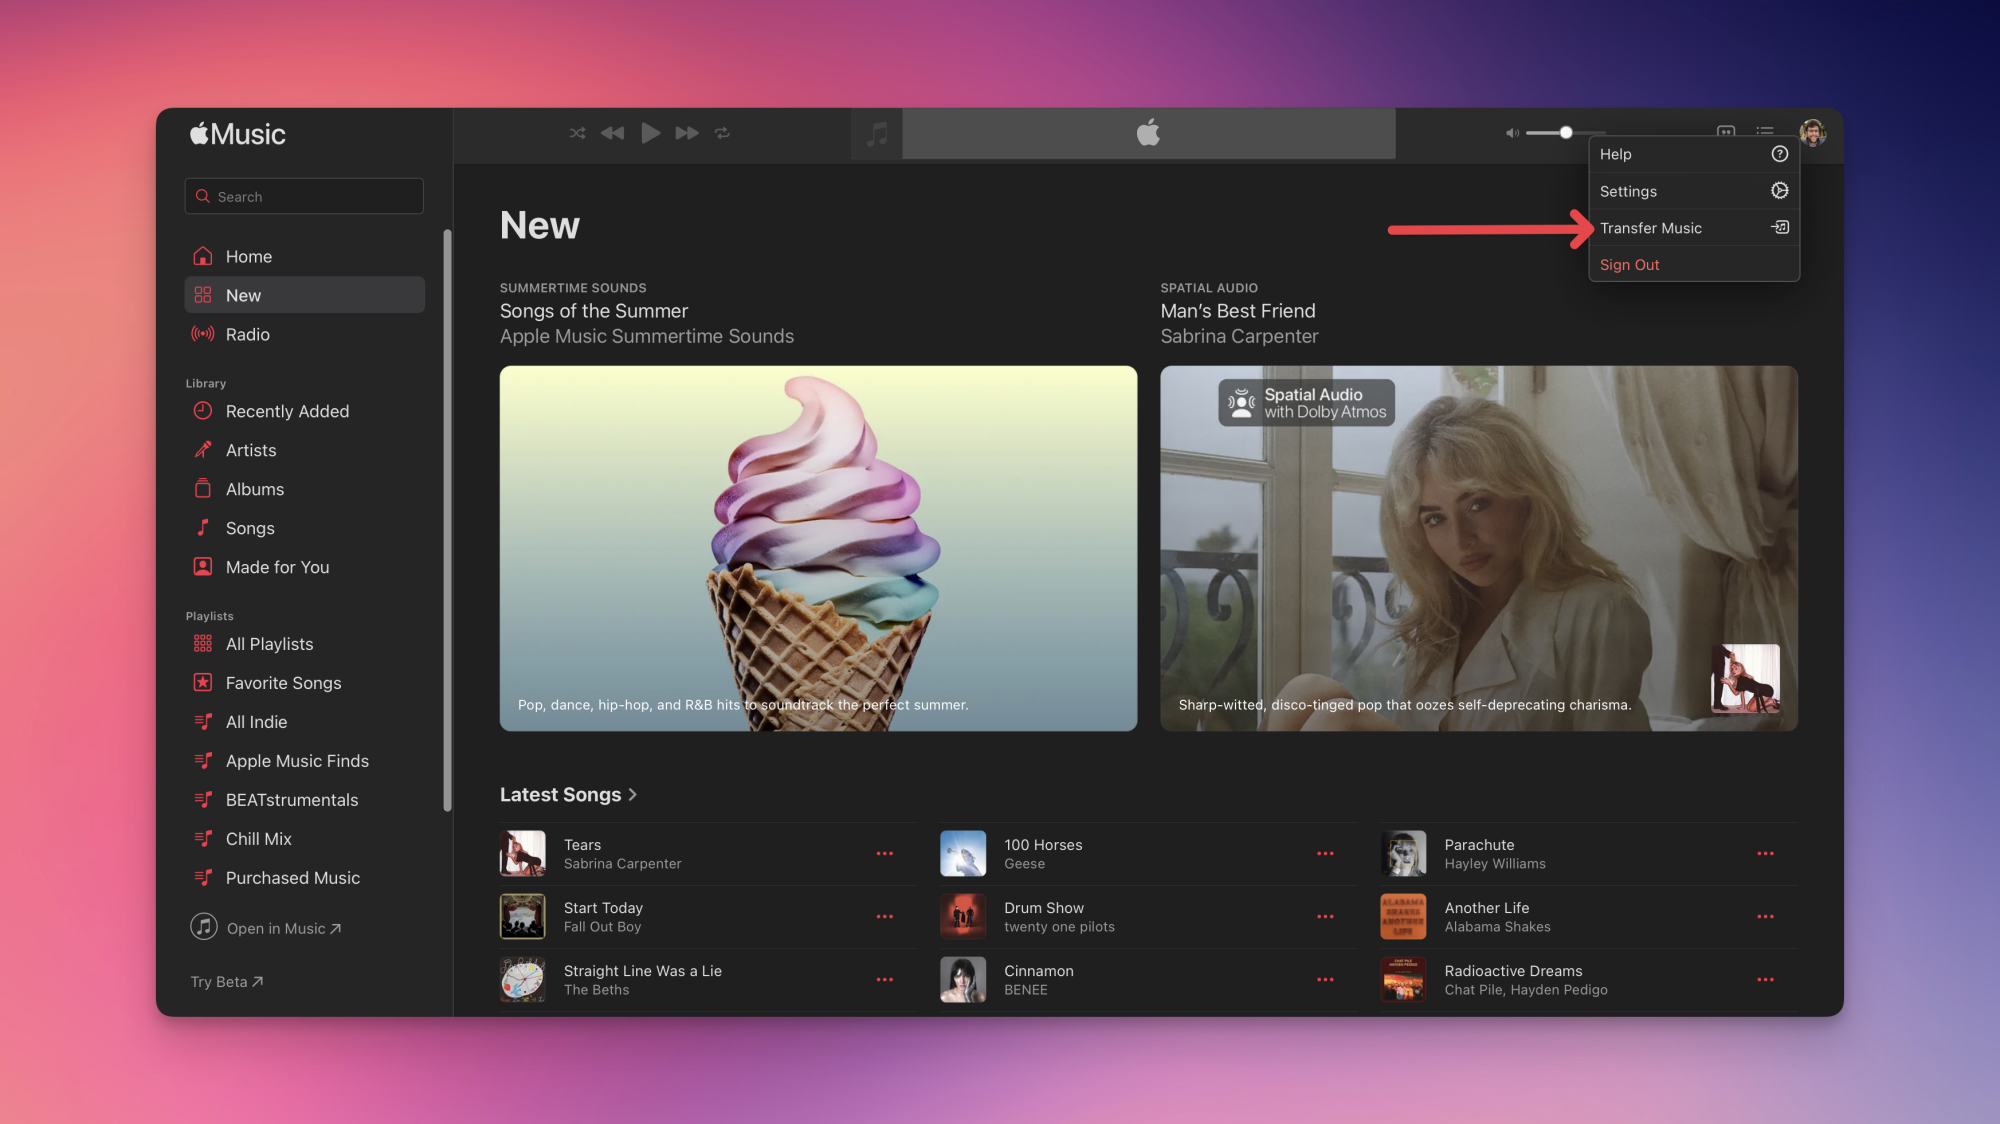Open the Purchased Music playlist
The image size is (2000, 1124).
click(x=304, y=878)
